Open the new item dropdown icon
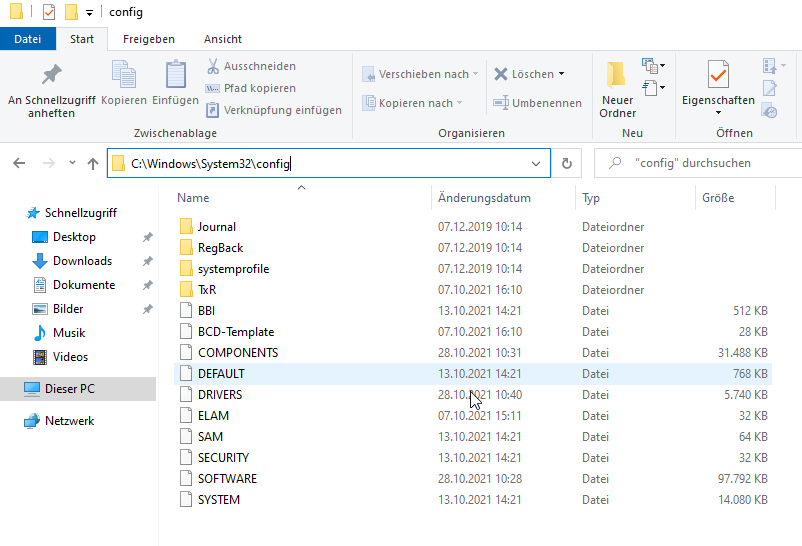This screenshot has width=802, height=546. click(654, 65)
